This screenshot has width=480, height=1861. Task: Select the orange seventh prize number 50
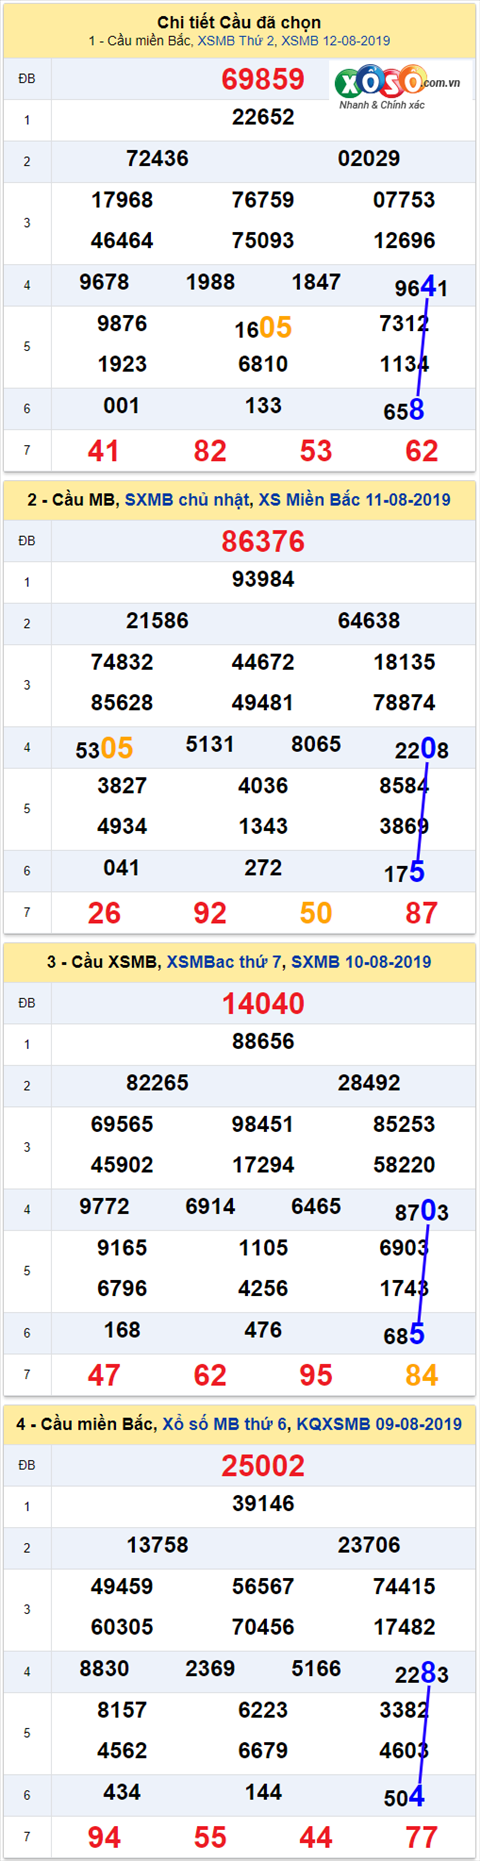[x=316, y=913]
